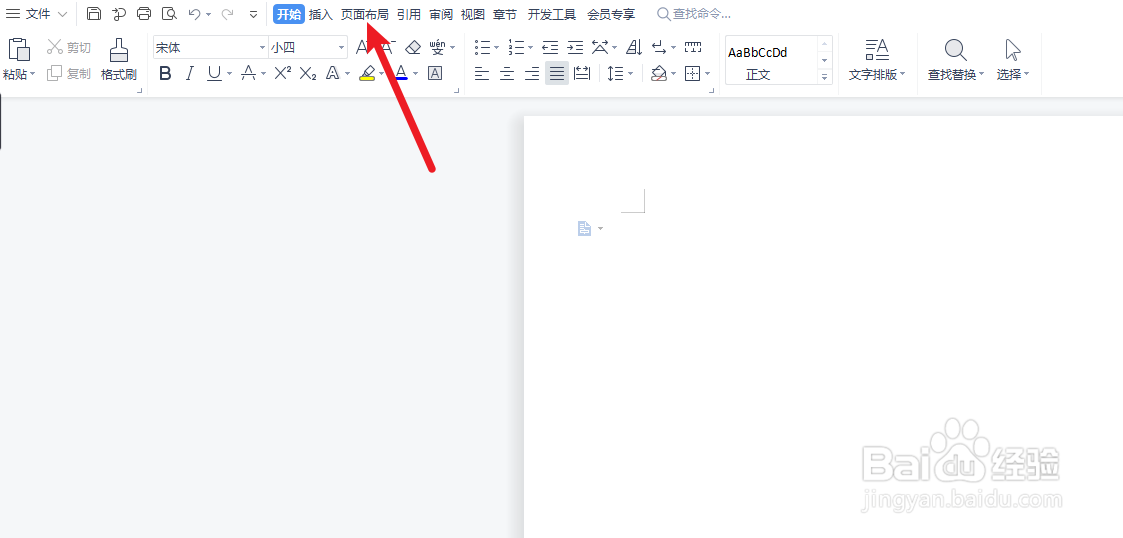Click the Paste clipboard icon
Image resolution: width=1123 pixels, height=538 pixels.
tap(19, 49)
